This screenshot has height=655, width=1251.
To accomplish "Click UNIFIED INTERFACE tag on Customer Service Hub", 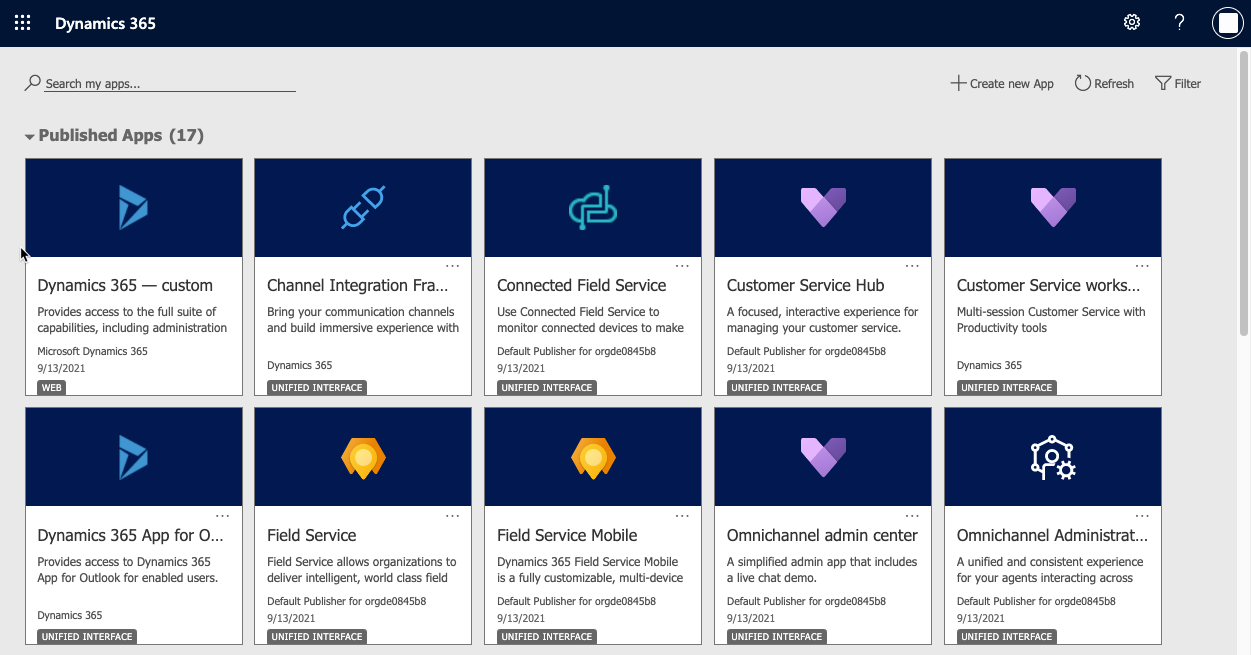I will tap(777, 387).
